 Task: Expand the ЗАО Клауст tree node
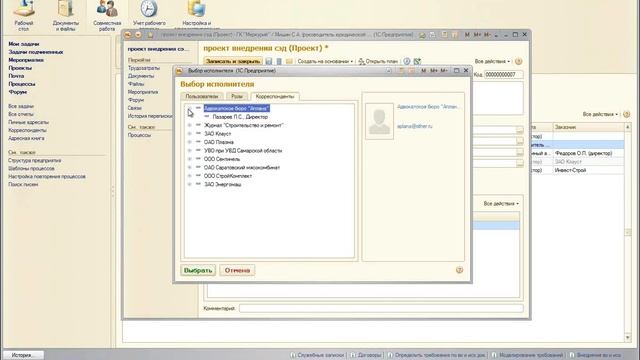189,133
